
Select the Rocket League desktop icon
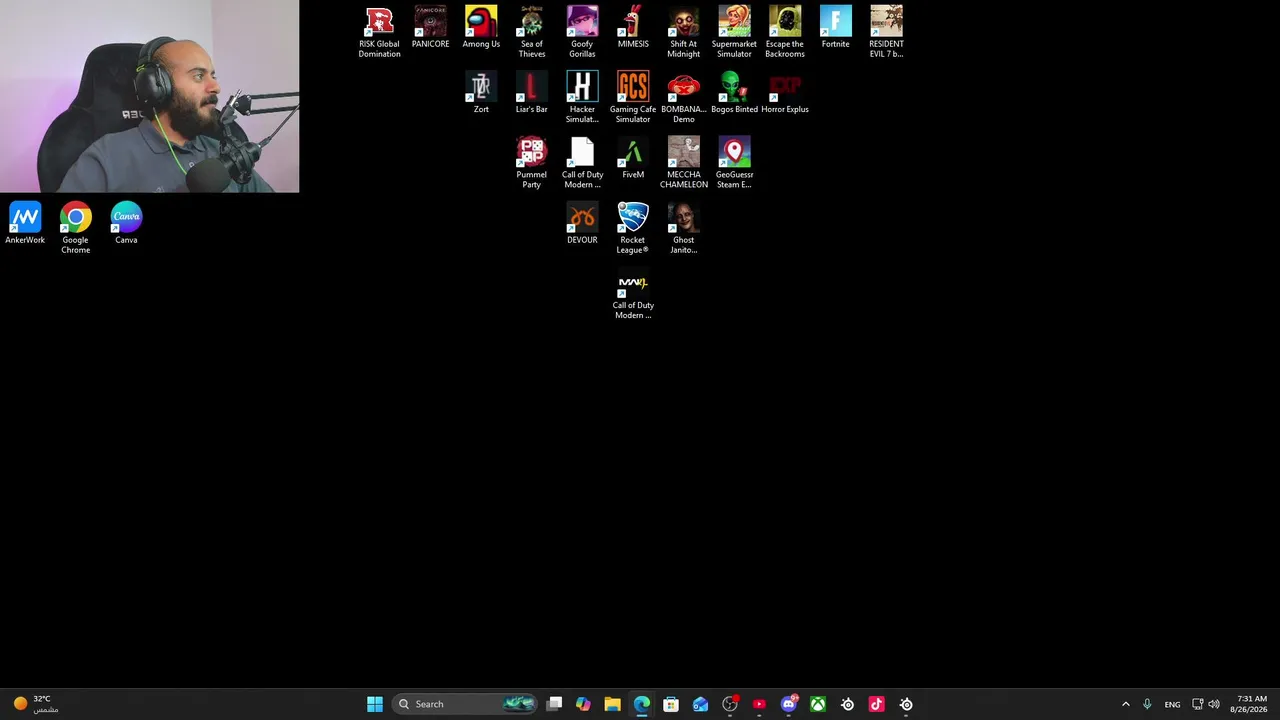(x=633, y=228)
